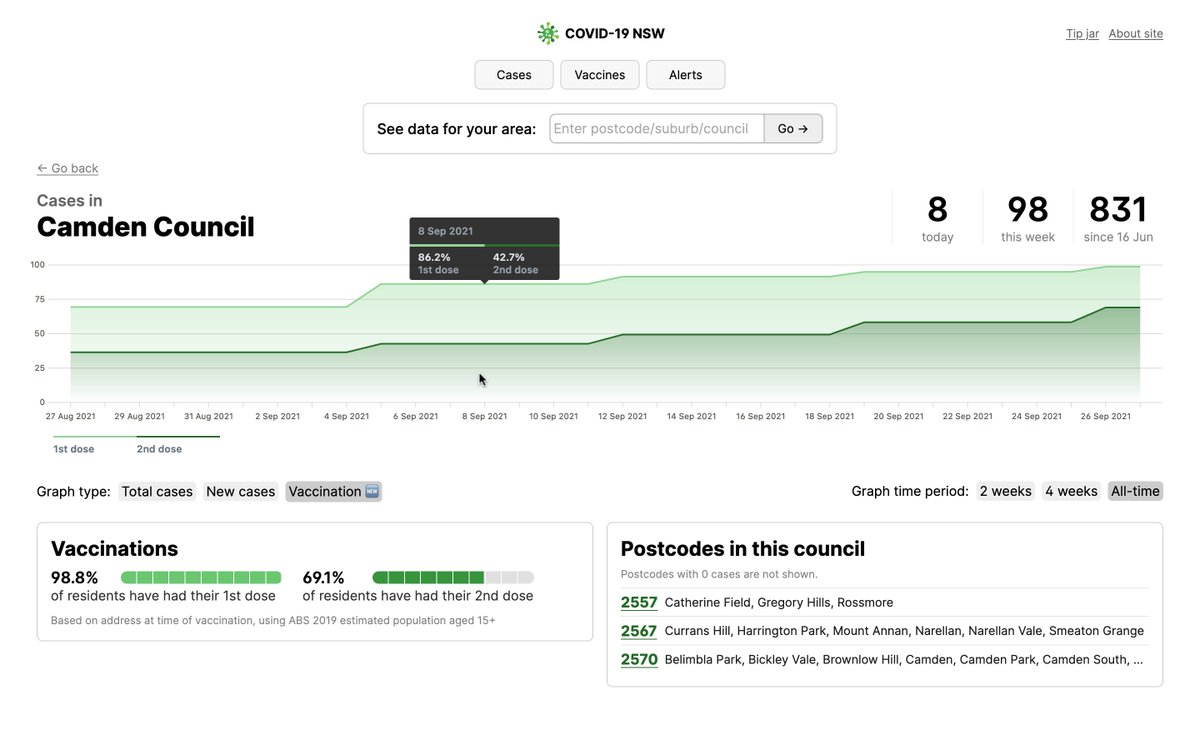Follow the Tip jar link

pos(1082,34)
